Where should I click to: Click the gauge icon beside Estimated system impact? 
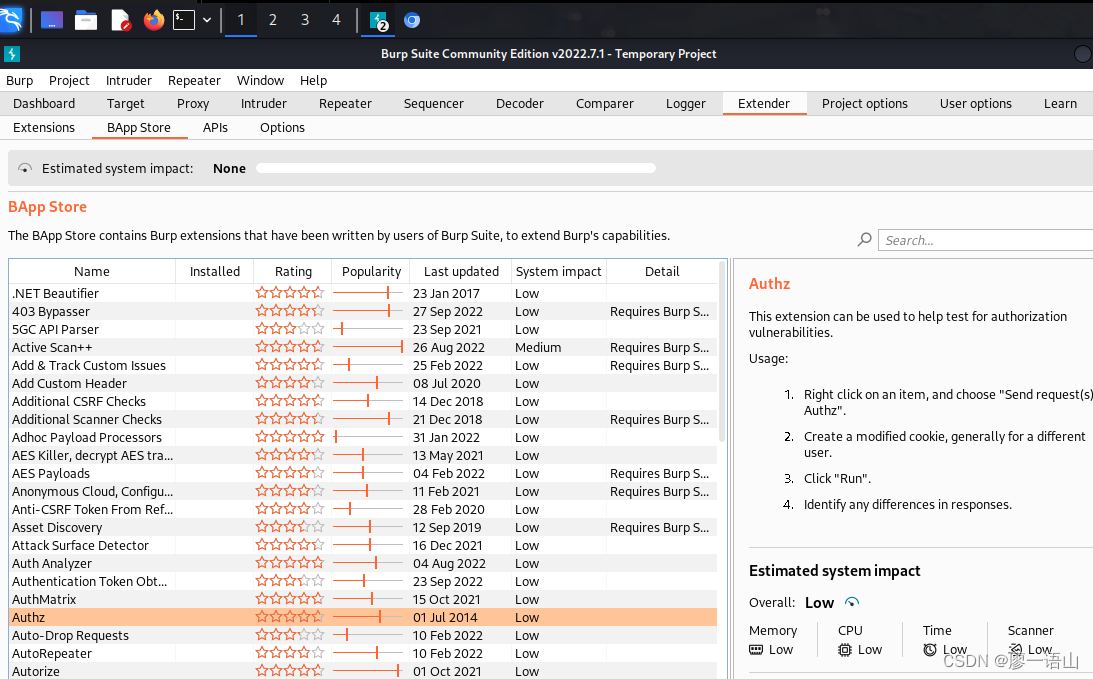click(25, 168)
